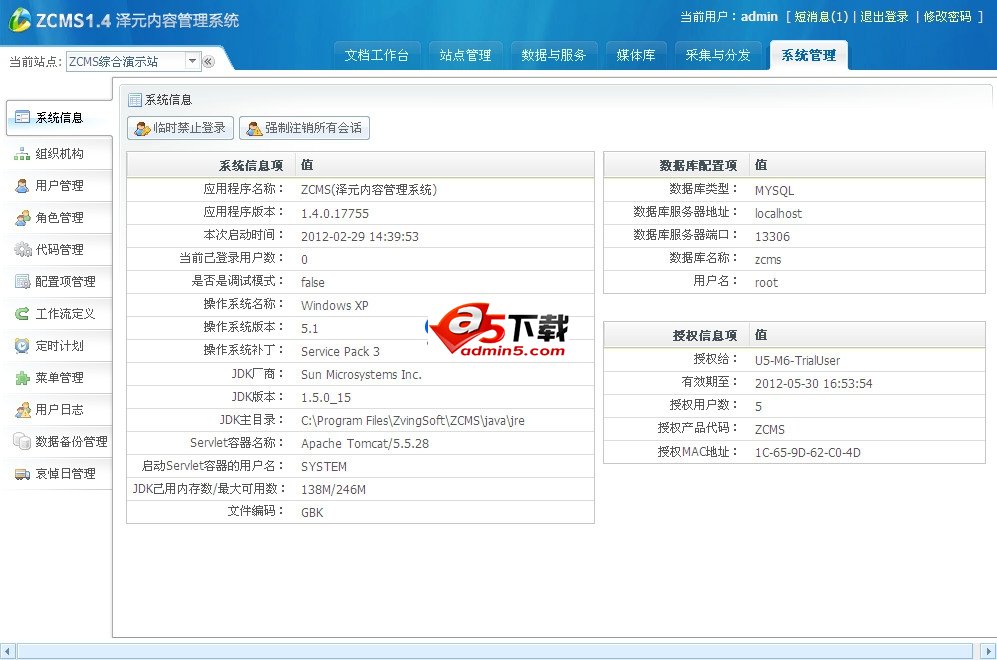
Task: Click 授权信息项 column header
Action: click(x=705, y=335)
